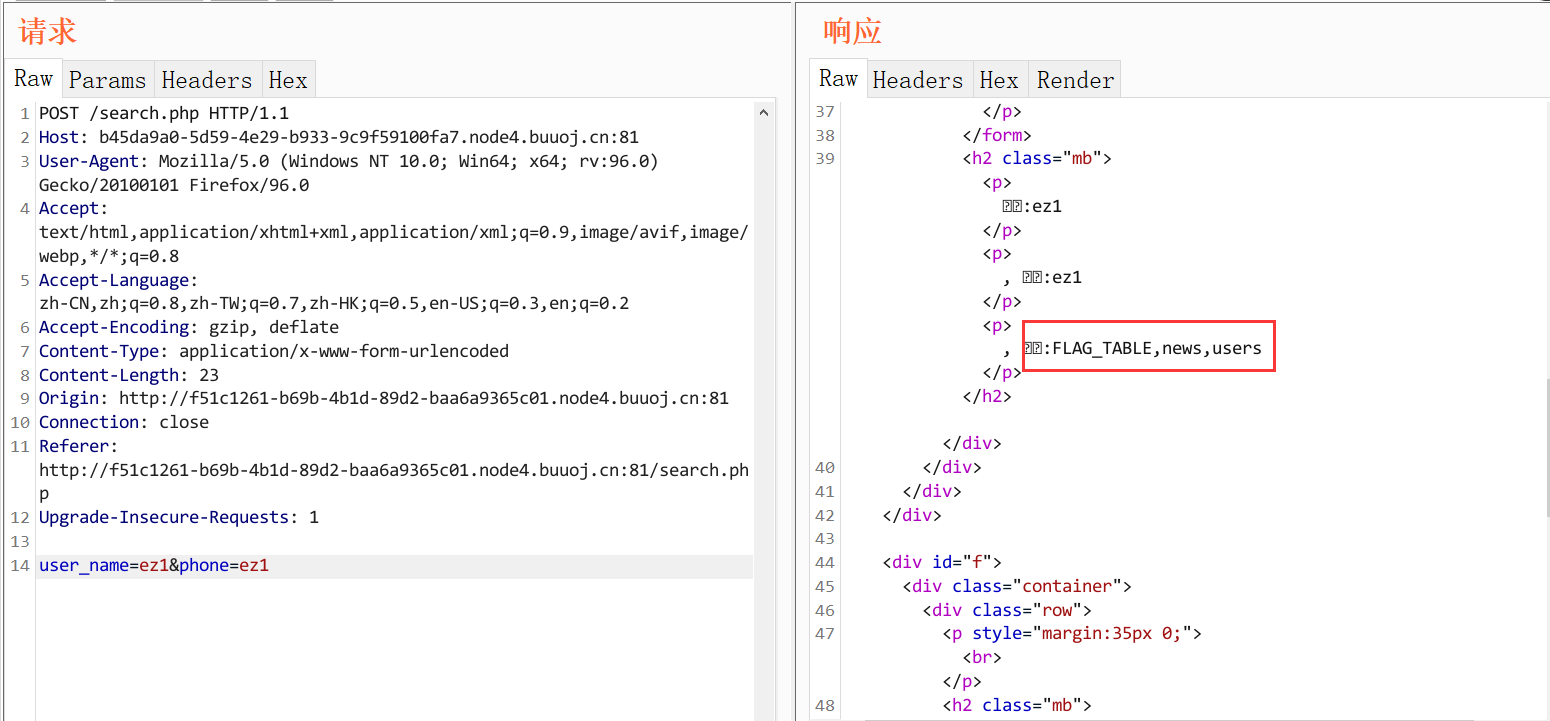
Task: Click the <div class="container"> line
Action: (1017, 586)
